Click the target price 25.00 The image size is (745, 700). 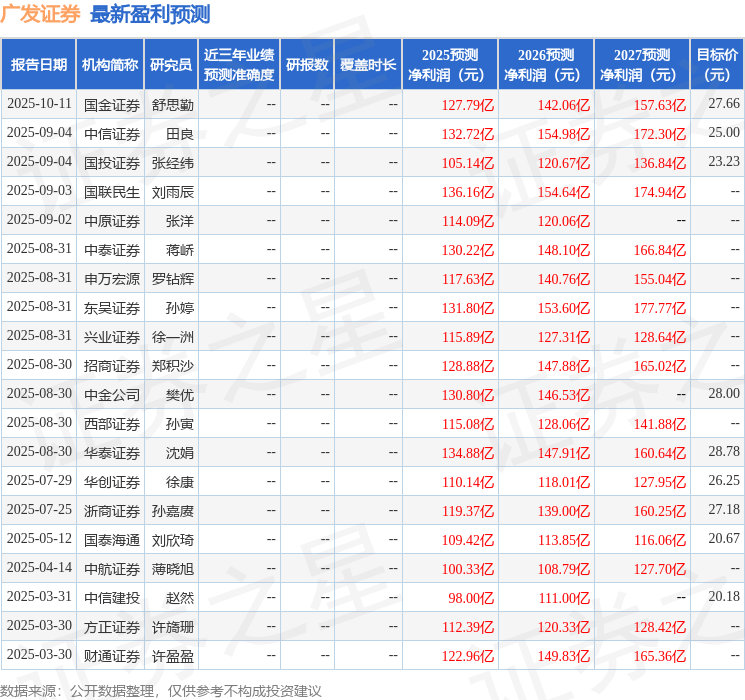pyautogui.click(x=724, y=133)
